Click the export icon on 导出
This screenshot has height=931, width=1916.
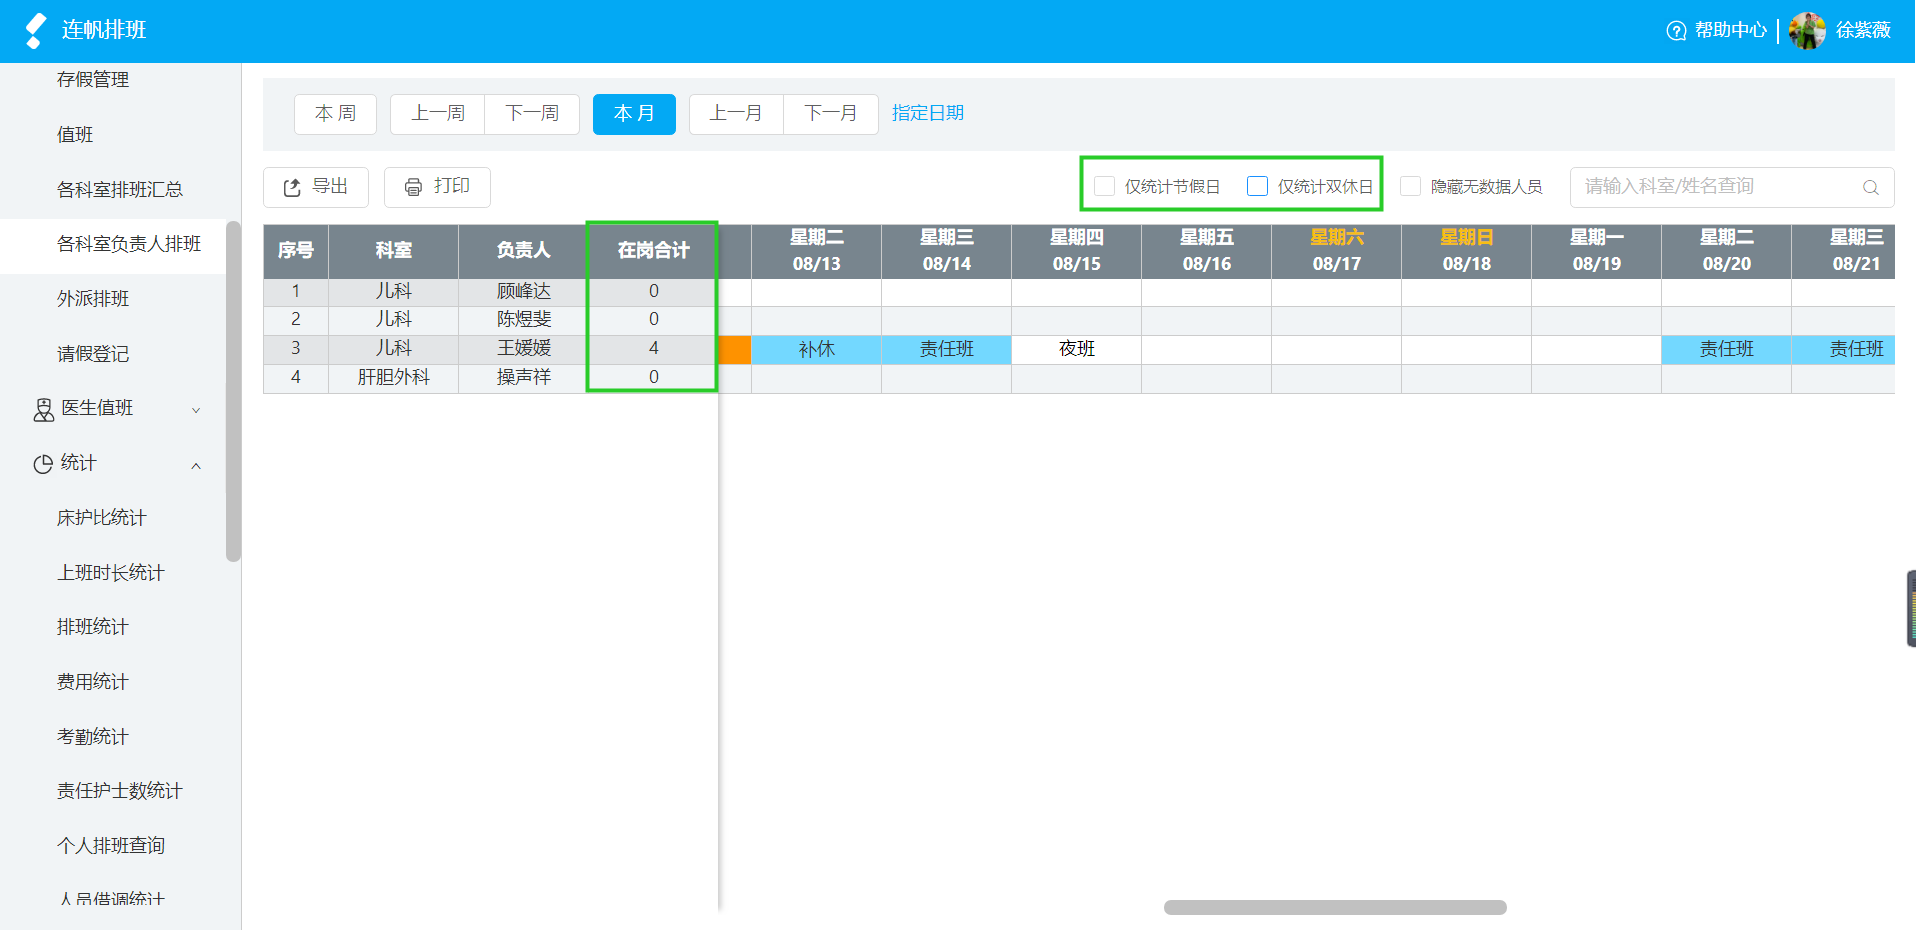click(x=292, y=187)
